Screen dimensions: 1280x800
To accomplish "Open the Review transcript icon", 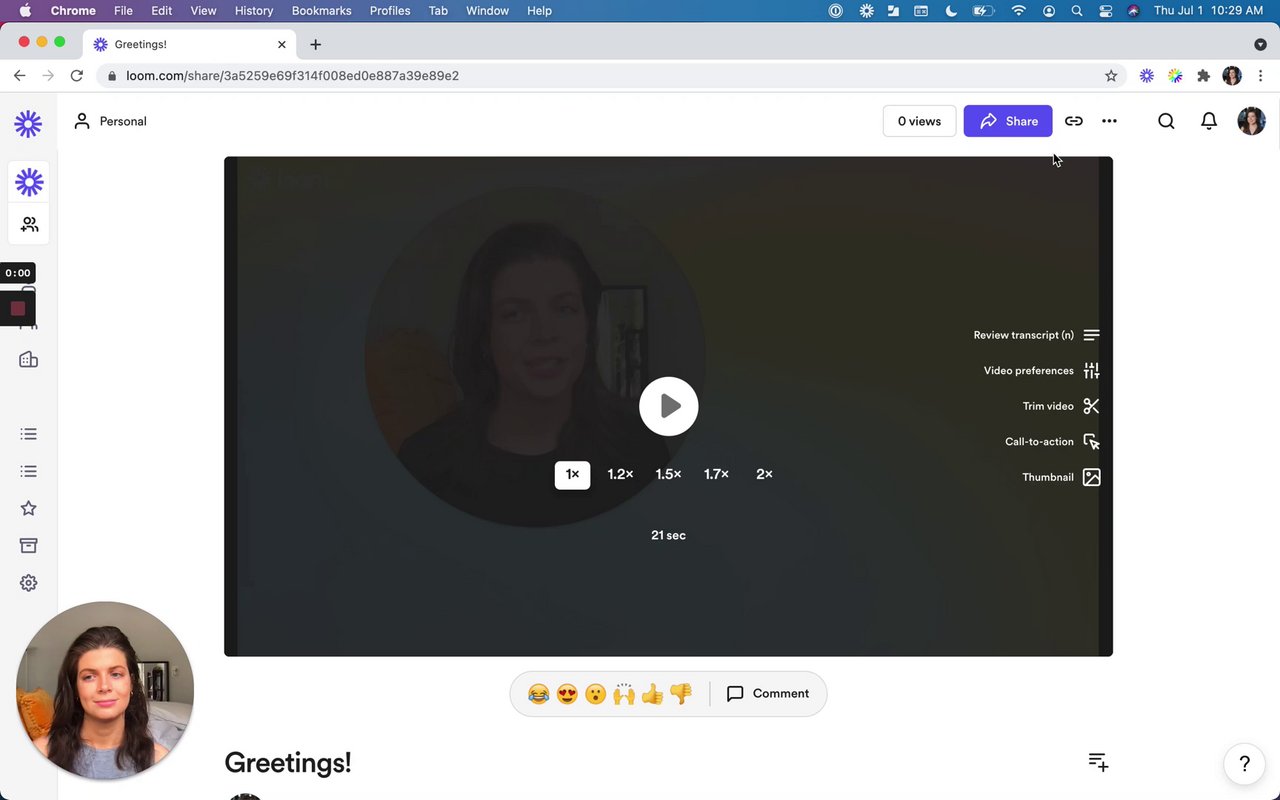I will (1091, 335).
